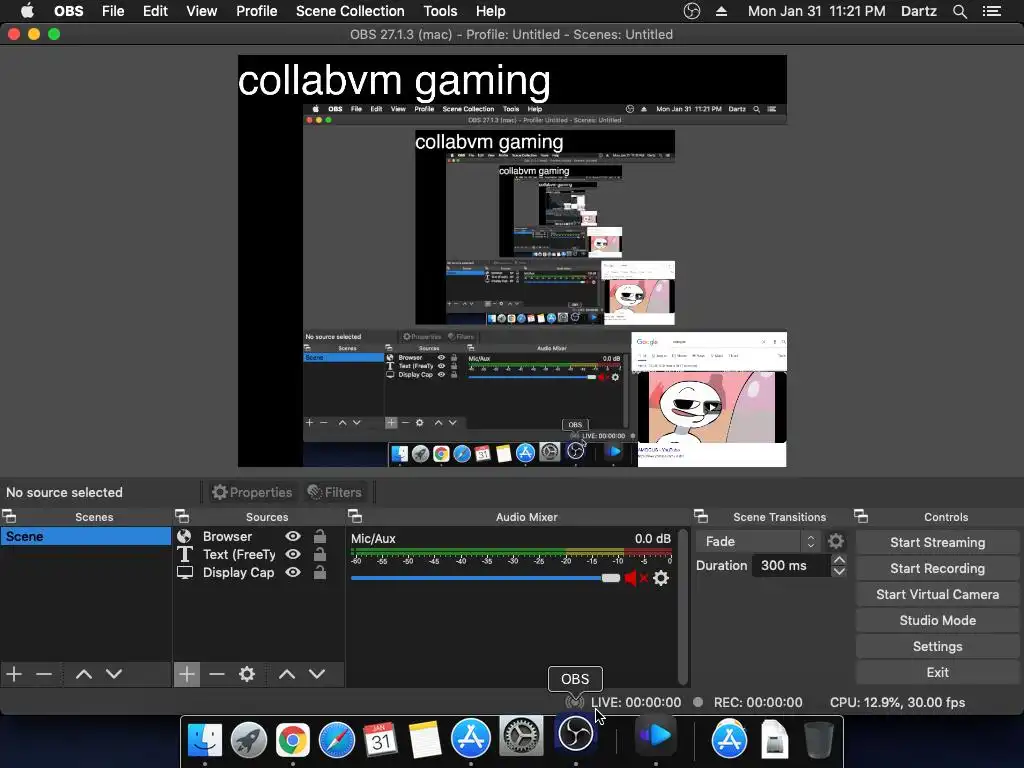Open the Tools menu
Viewport: 1024px width, 768px height.
tap(440, 11)
